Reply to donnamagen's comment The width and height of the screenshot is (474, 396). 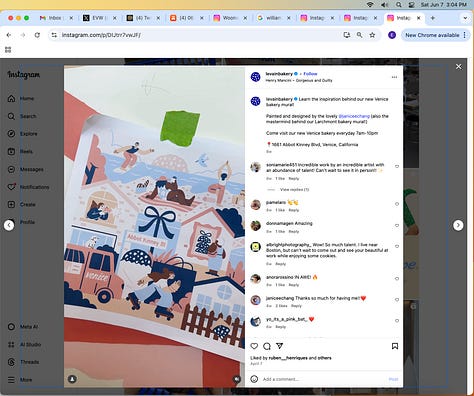pyautogui.click(x=294, y=231)
